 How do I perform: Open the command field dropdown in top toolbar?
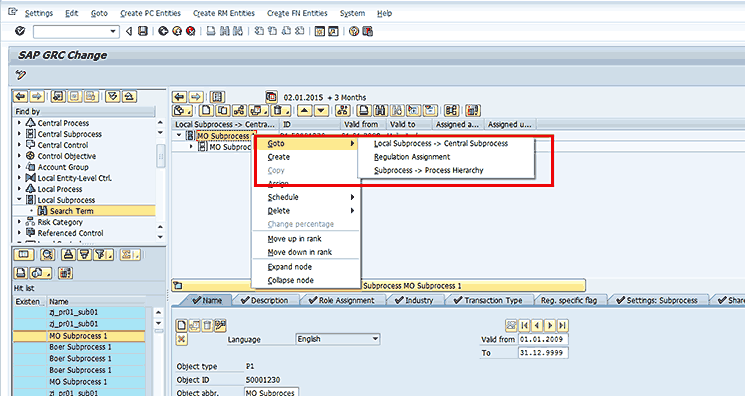tap(113, 31)
